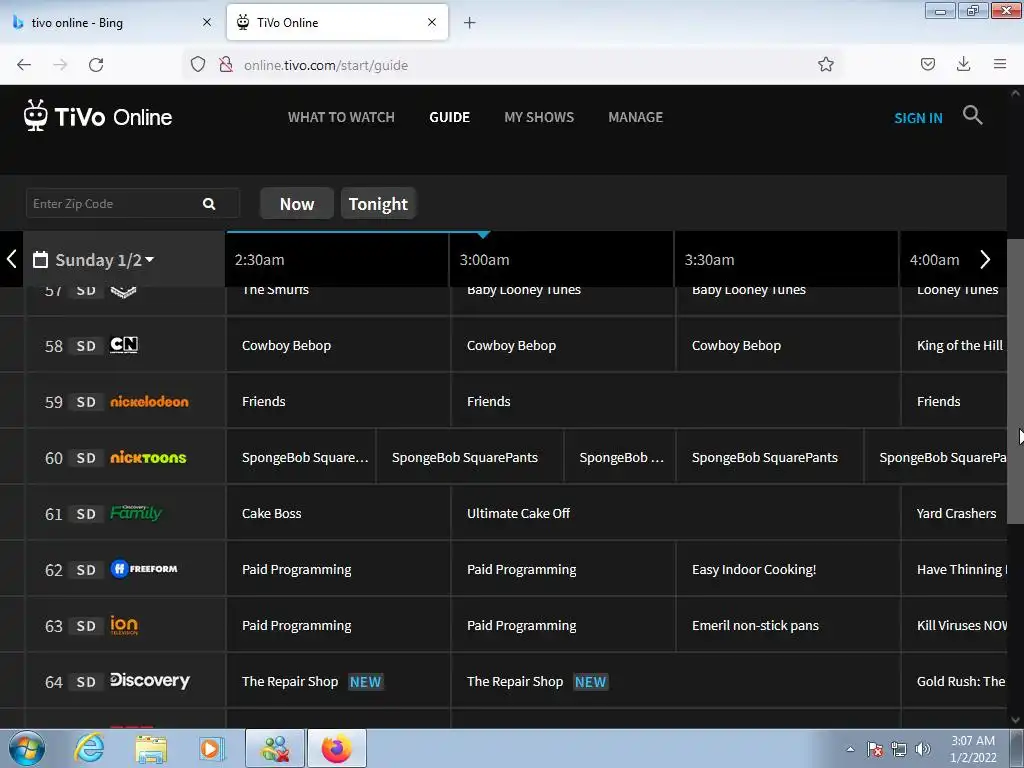Click the insecure connection padlock icon
The width and height of the screenshot is (1024, 768).
226,64
